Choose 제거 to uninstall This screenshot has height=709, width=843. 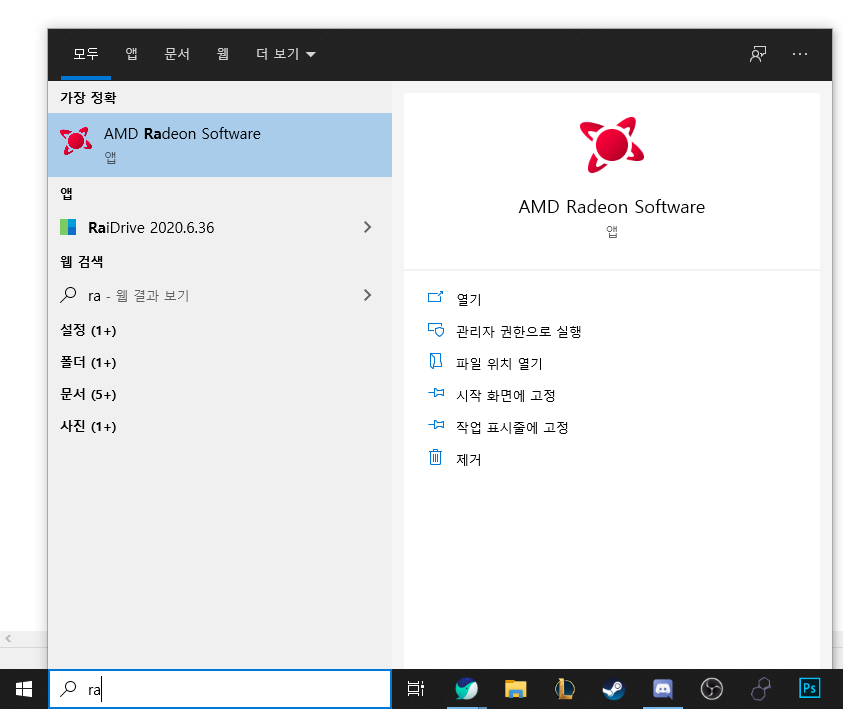click(x=469, y=460)
